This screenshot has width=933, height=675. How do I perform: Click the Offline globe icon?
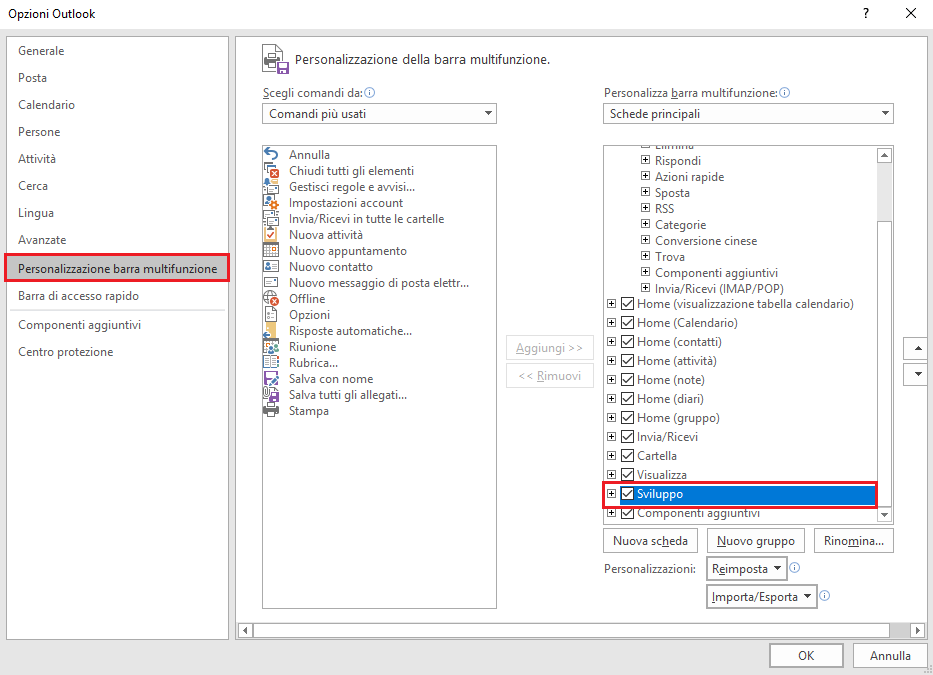pyautogui.click(x=271, y=298)
